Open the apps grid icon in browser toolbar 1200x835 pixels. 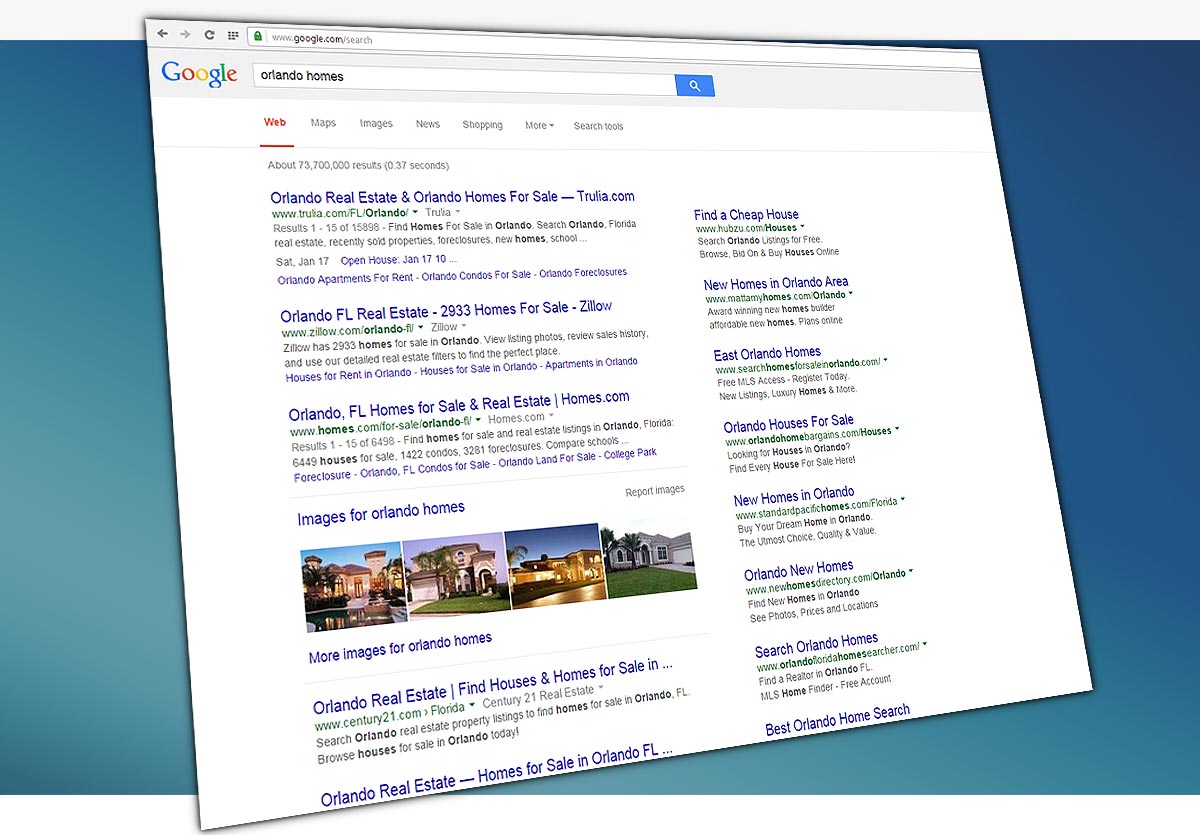coord(233,35)
